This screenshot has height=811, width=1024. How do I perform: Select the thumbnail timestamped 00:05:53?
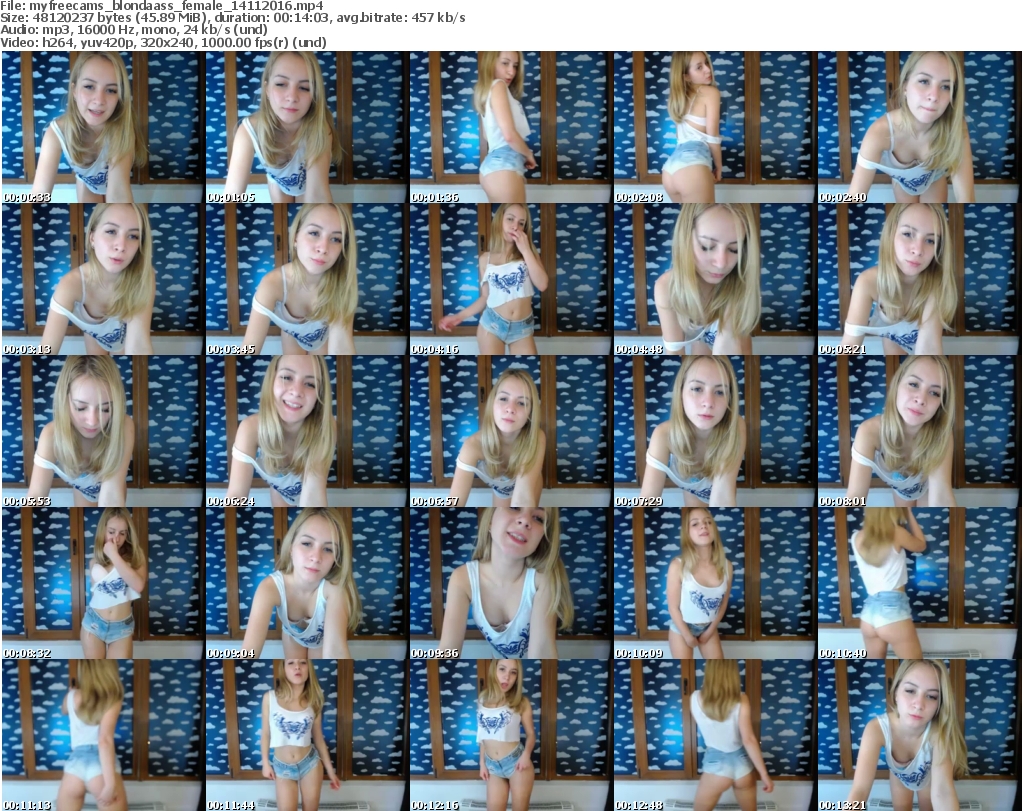click(x=103, y=431)
